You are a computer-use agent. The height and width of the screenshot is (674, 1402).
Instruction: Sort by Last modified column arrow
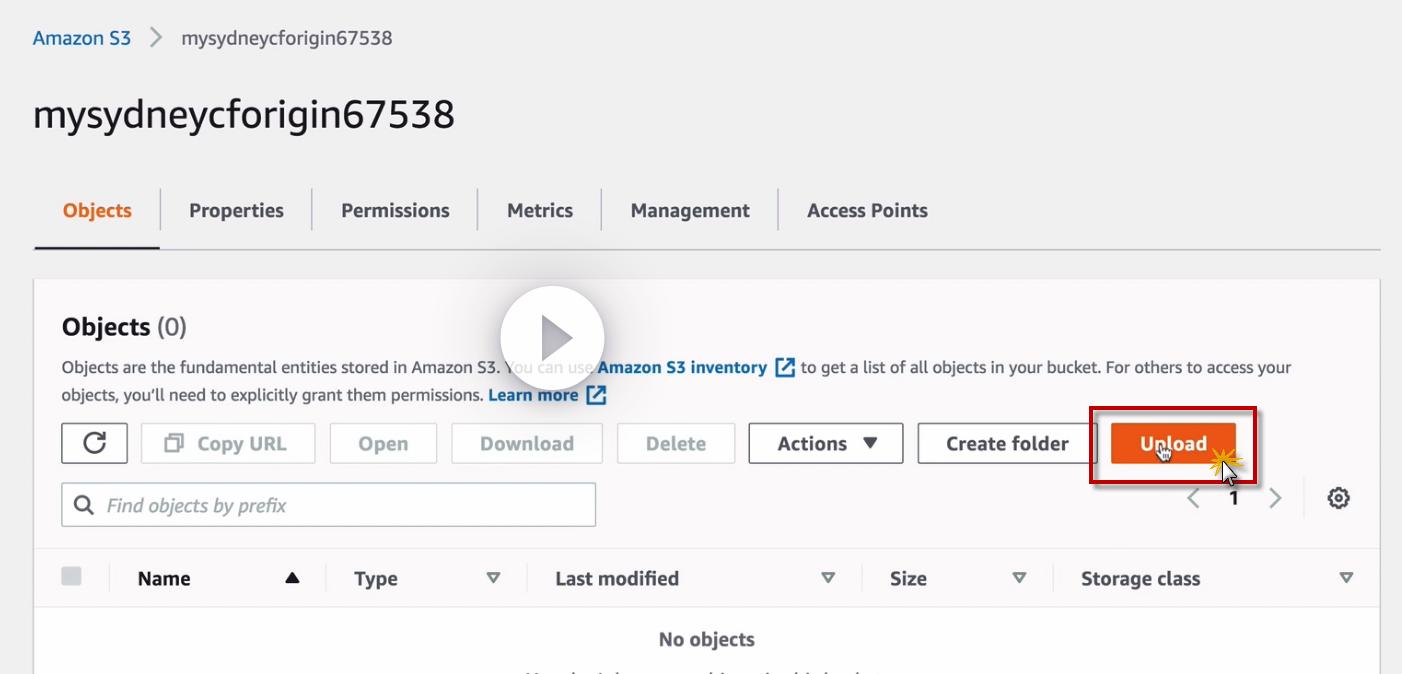coord(828,578)
